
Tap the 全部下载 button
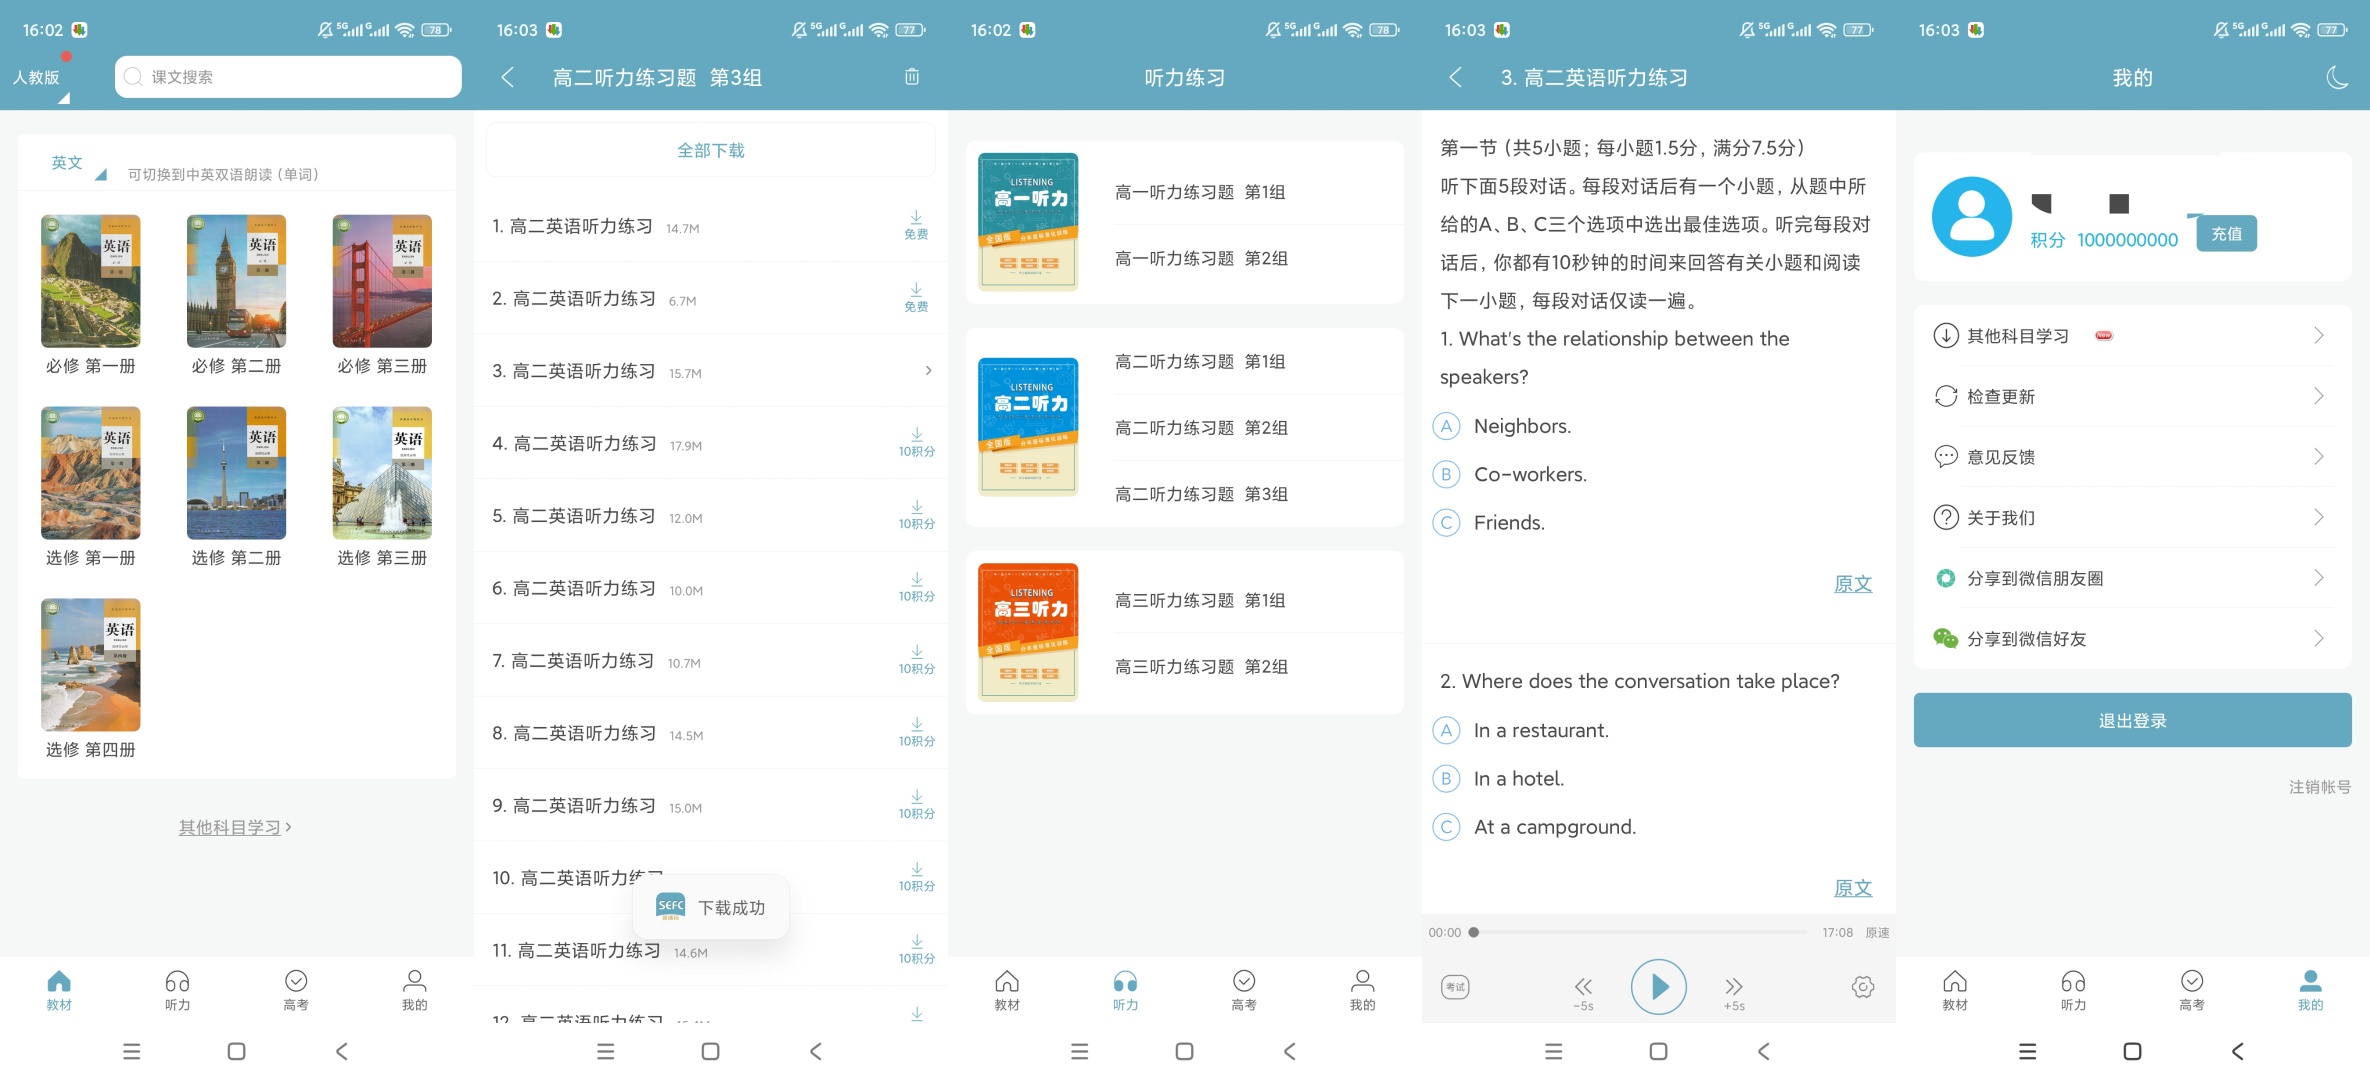[710, 150]
